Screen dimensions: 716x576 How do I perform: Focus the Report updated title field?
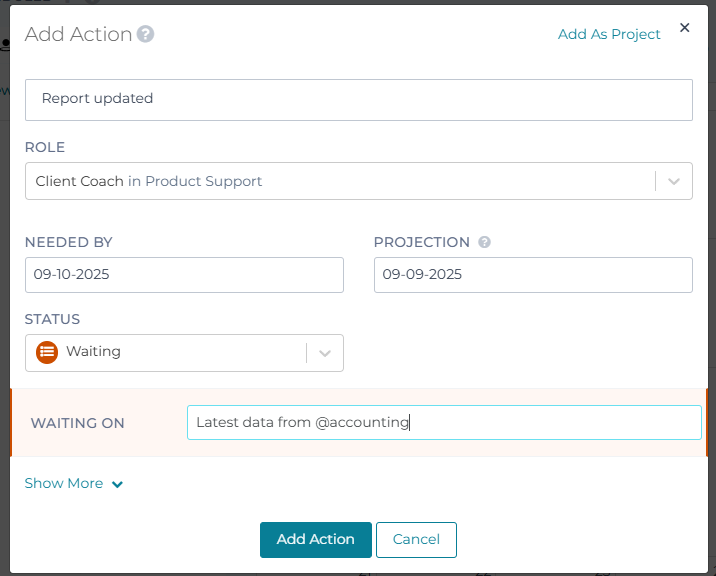(x=358, y=99)
